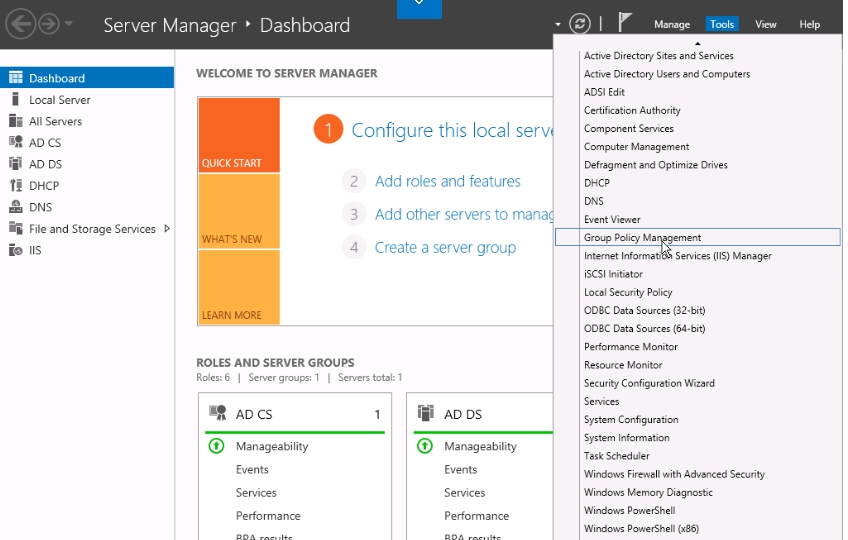This screenshot has height=540, width=848.
Task: Click the Refresh icon in the header
Action: 579,24
